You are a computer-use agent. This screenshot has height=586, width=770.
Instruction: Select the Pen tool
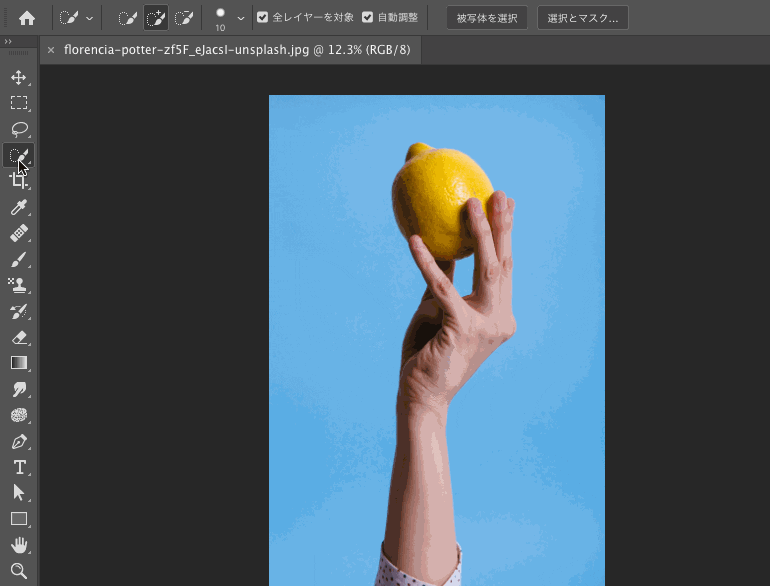coord(19,441)
